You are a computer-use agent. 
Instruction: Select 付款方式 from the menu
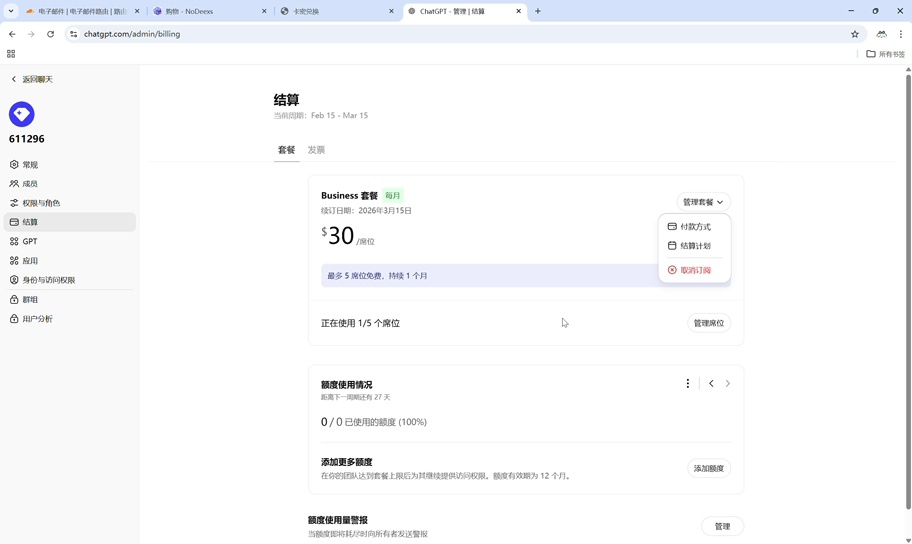pyautogui.click(x=695, y=227)
